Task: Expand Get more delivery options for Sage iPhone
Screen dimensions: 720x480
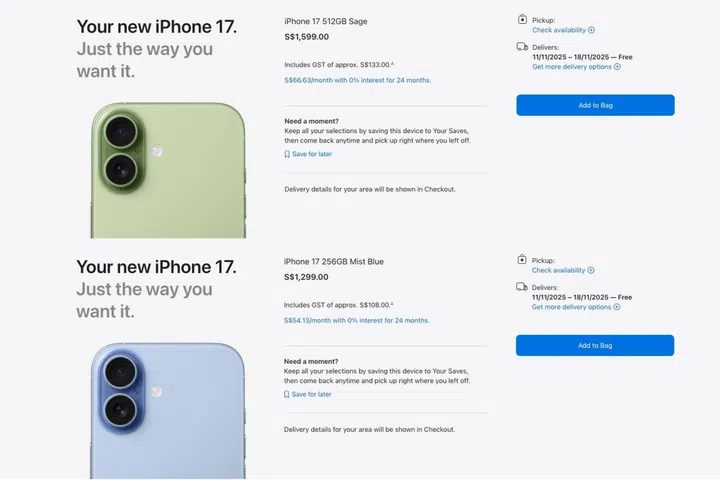Action: (x=576, y=67)
